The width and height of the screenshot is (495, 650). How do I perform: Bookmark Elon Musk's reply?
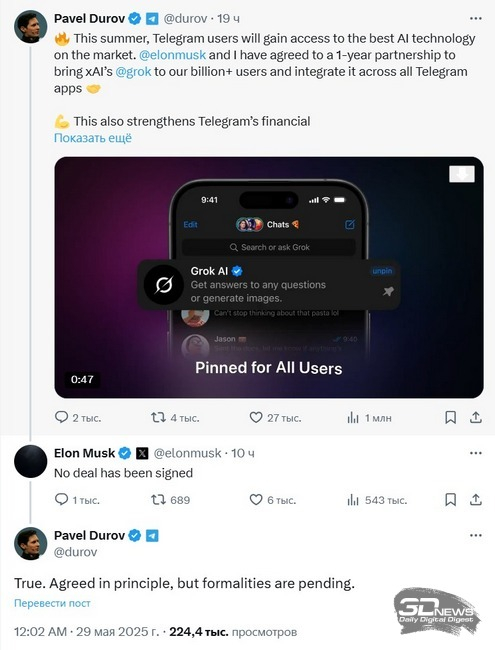click(x=450, y=500)
